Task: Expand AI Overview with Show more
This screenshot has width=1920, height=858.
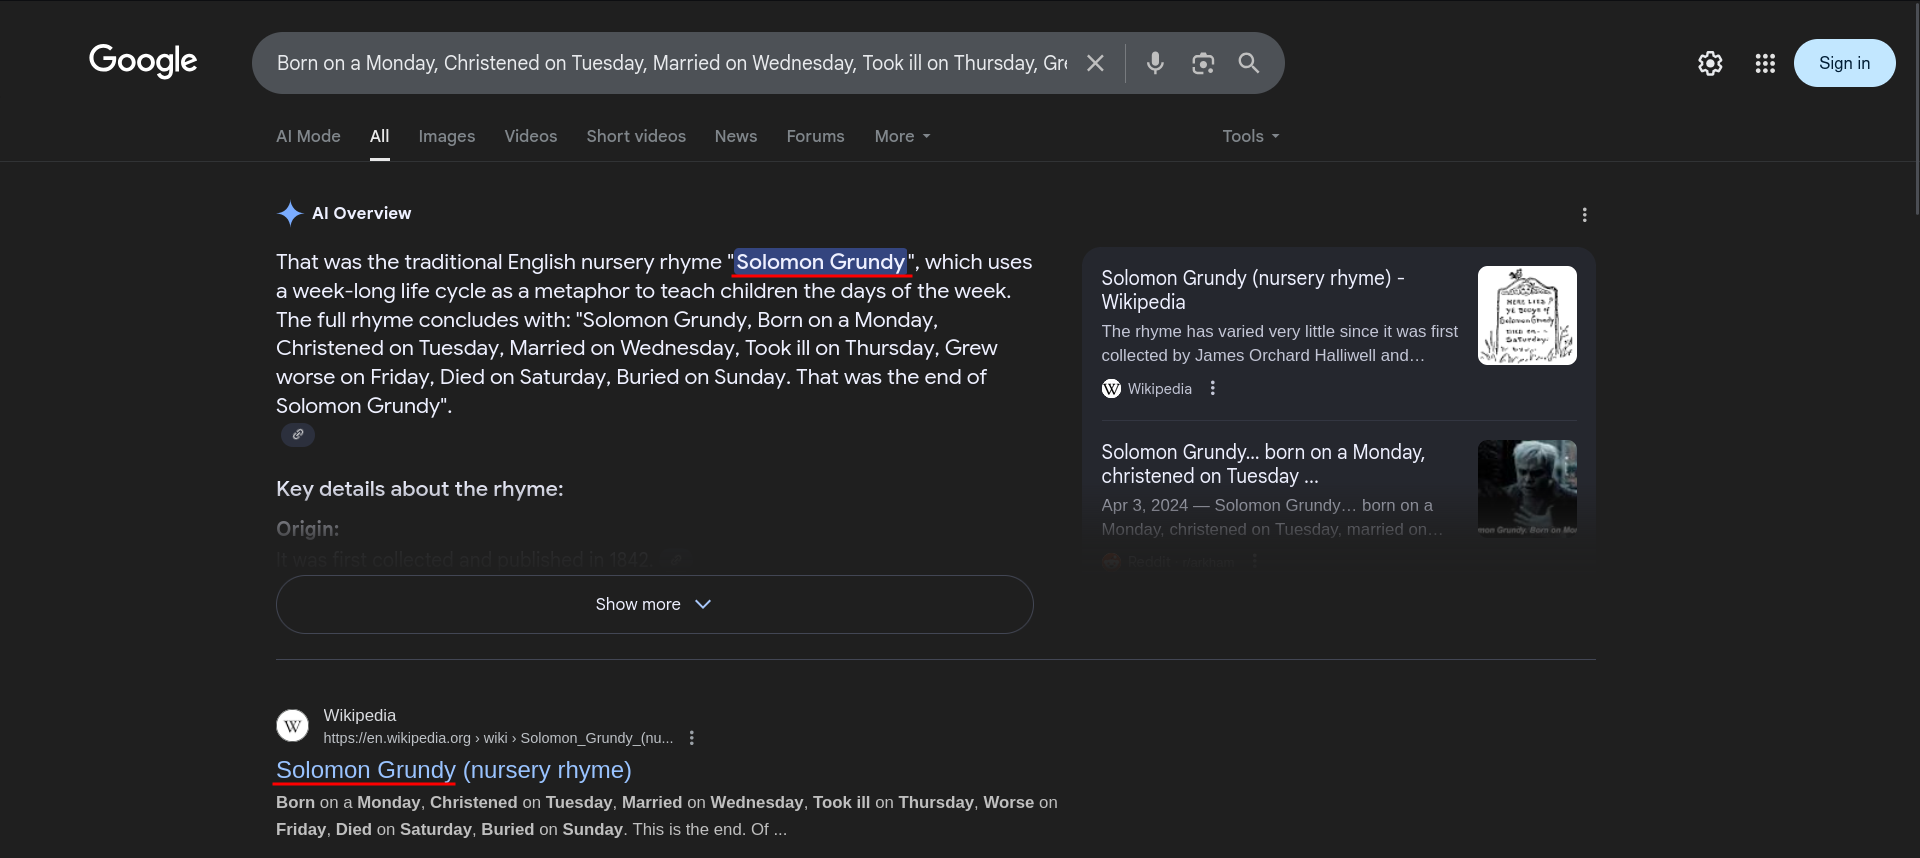Action: pos(654,604)
